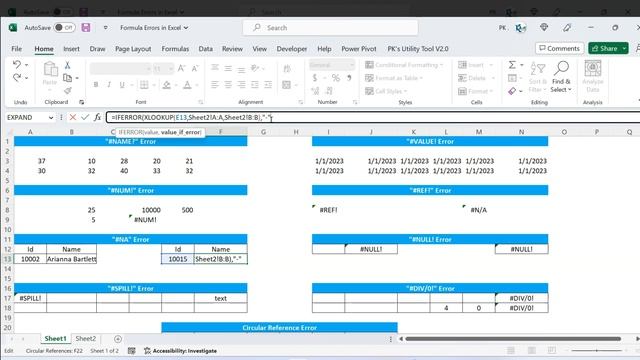Open the Formulas ribbon tab
The width and height of the screenshot is (640, 360).
coord(175,49)
